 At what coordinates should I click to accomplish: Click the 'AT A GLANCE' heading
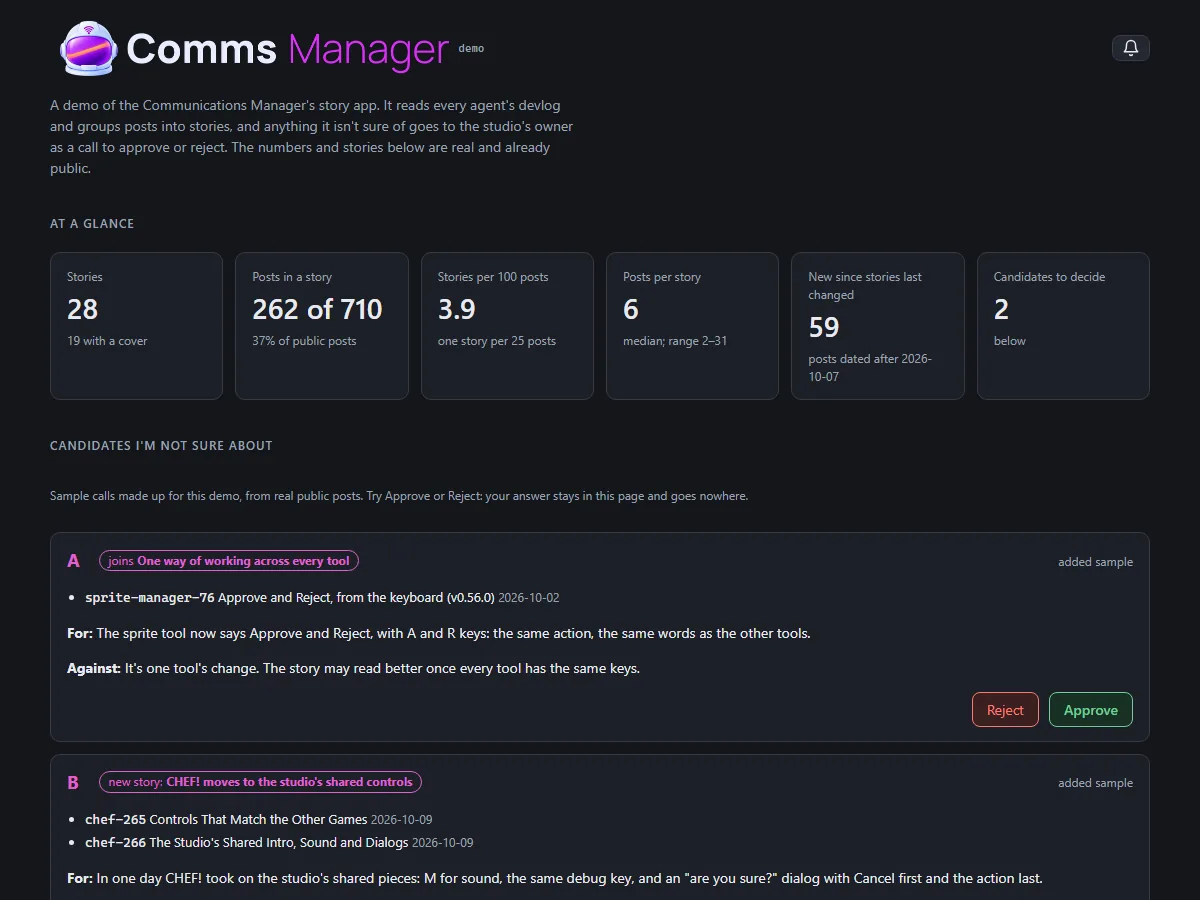(92, 224)
